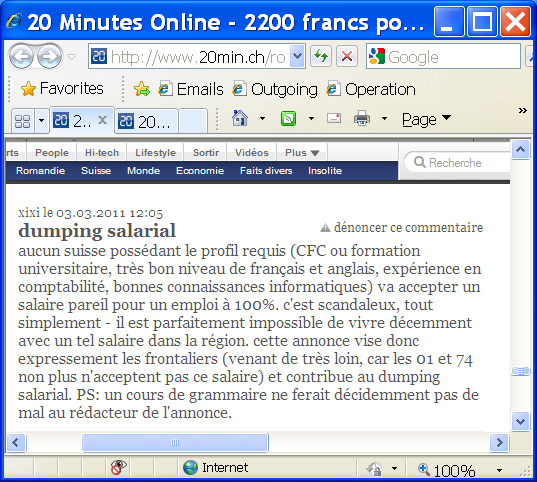This screenshot has height=482, width=537.
Task: Switch to the second 20 Minutes tab
Action: (146, 122)
